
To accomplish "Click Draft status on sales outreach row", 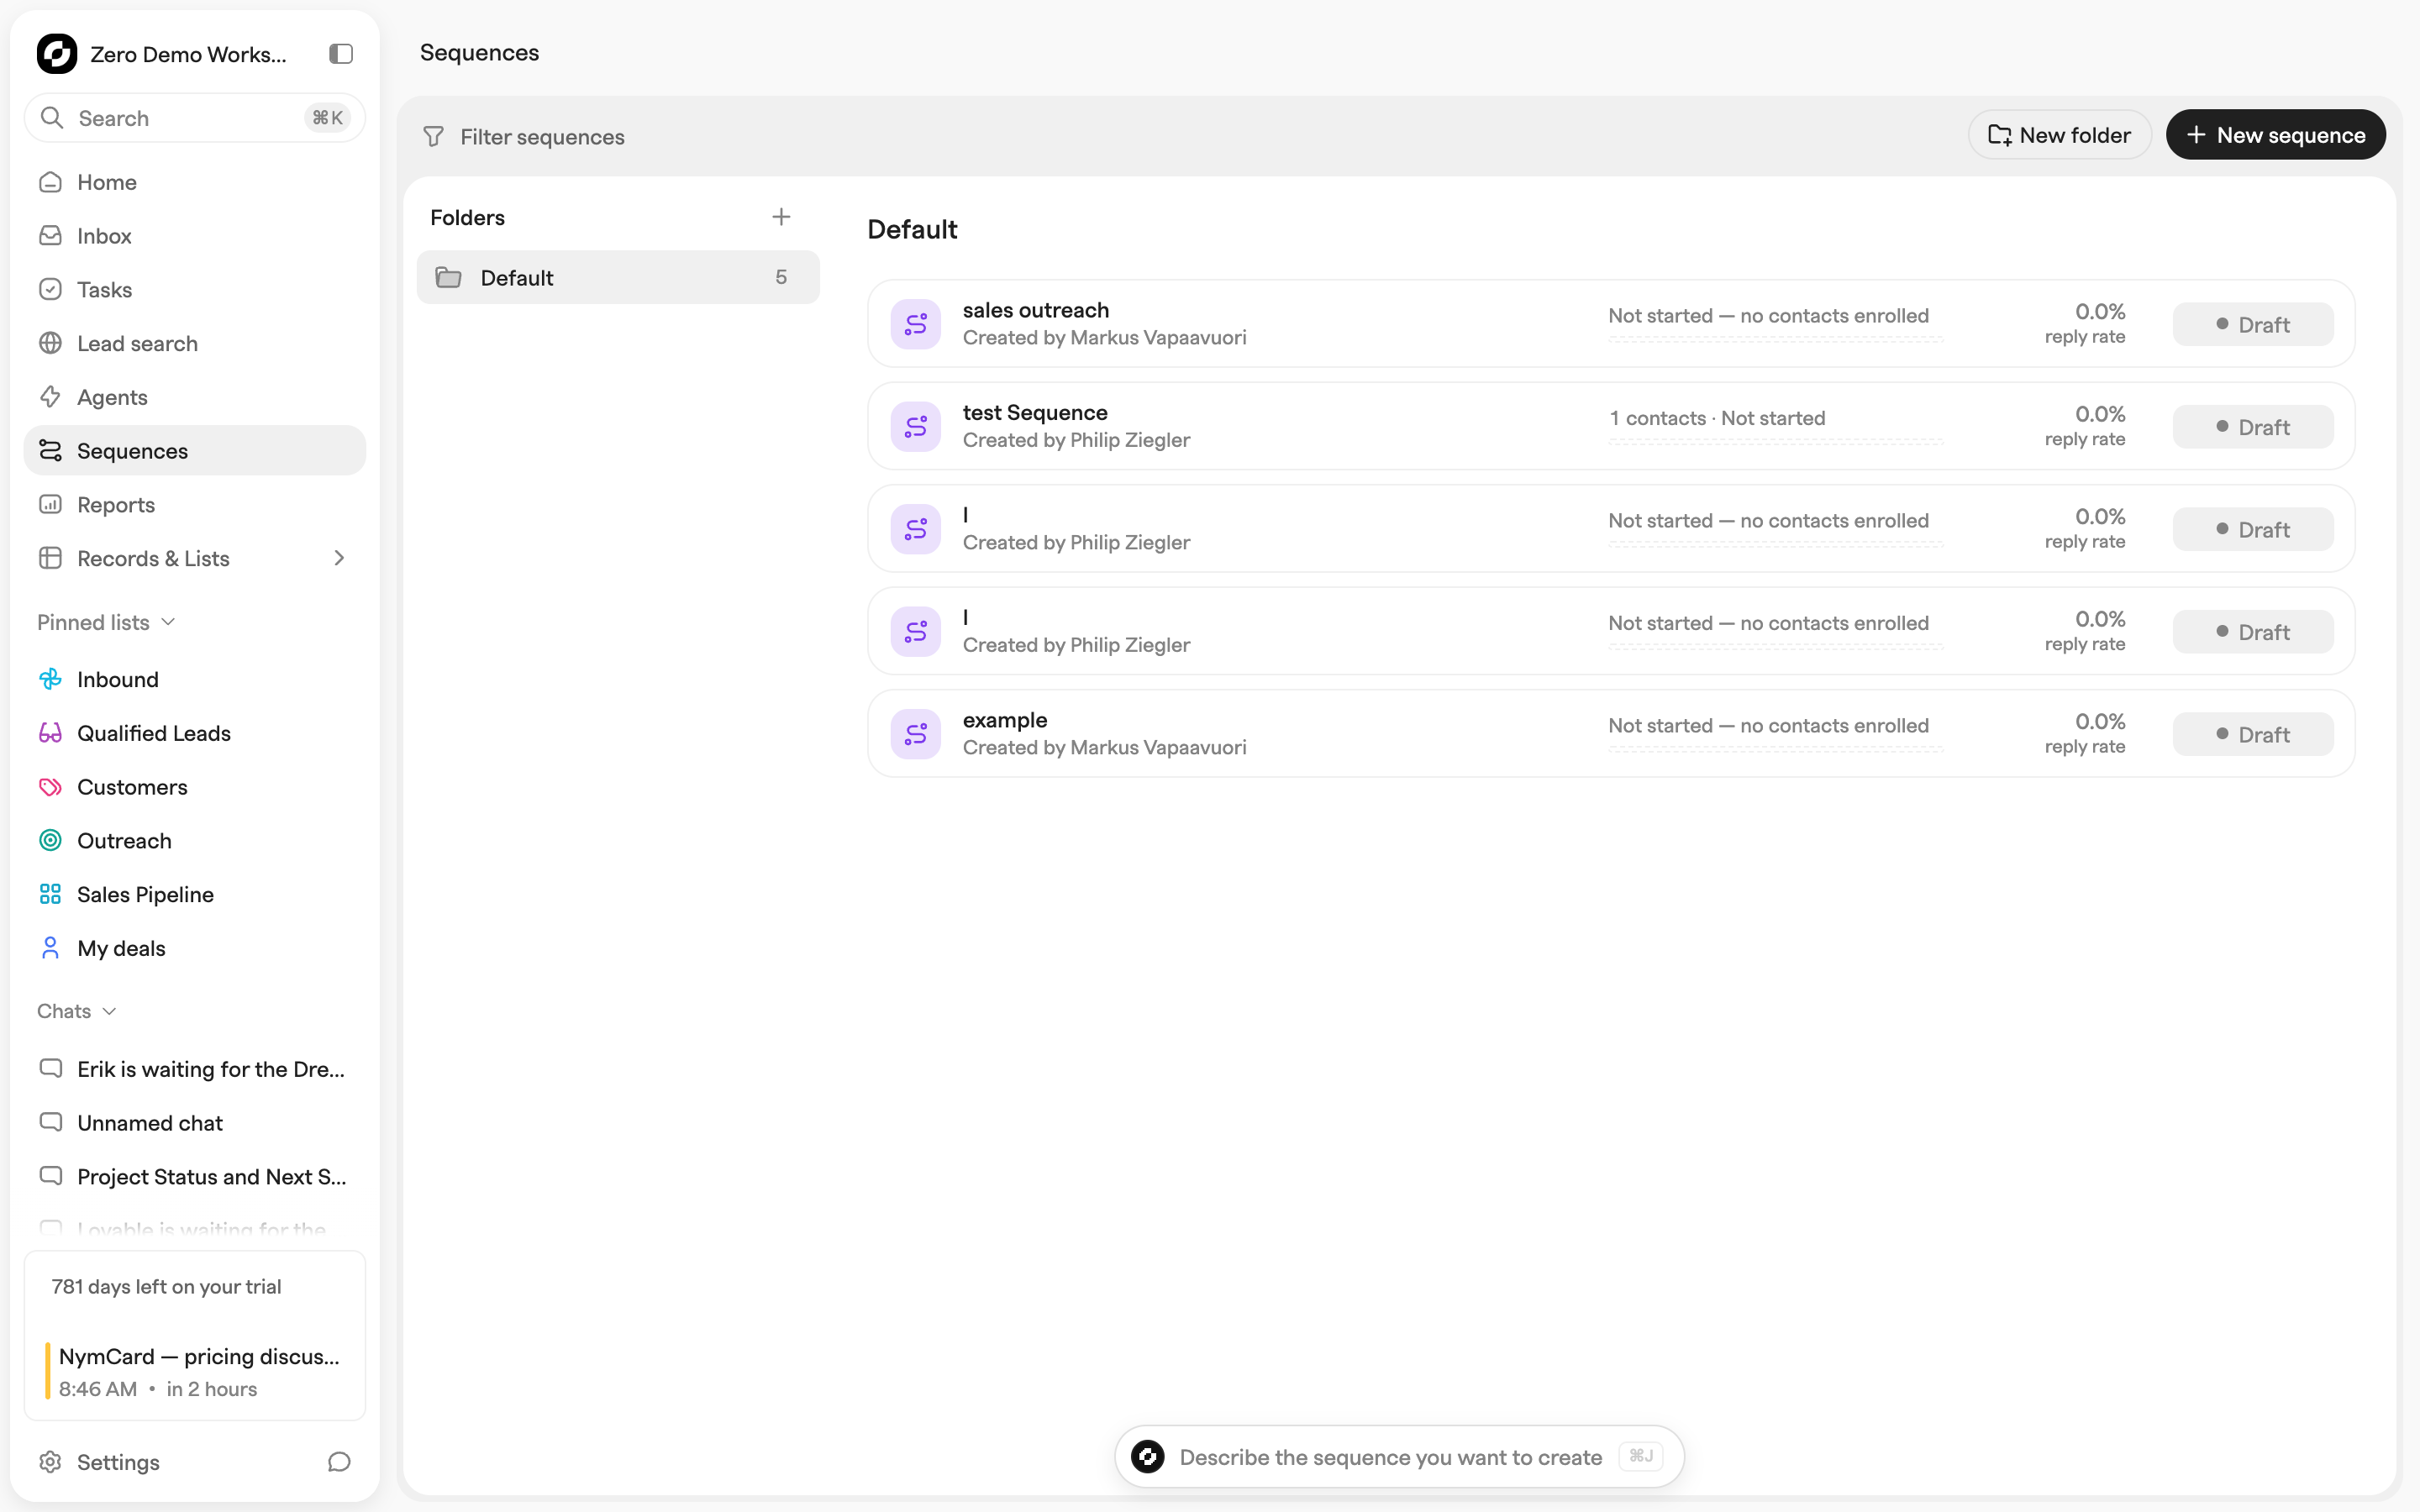I will pyautogui.click(x=2252, y=325).
